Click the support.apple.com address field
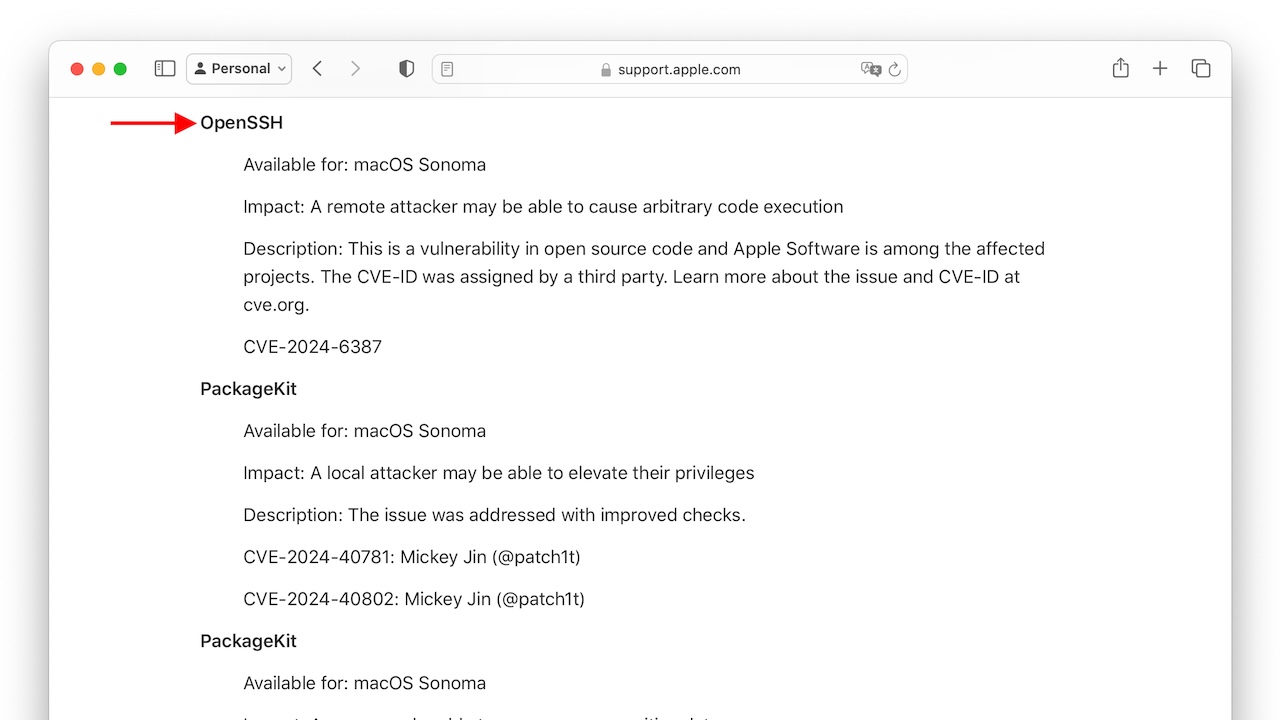This screenshot has height=720, width=1280. (670, 69)
